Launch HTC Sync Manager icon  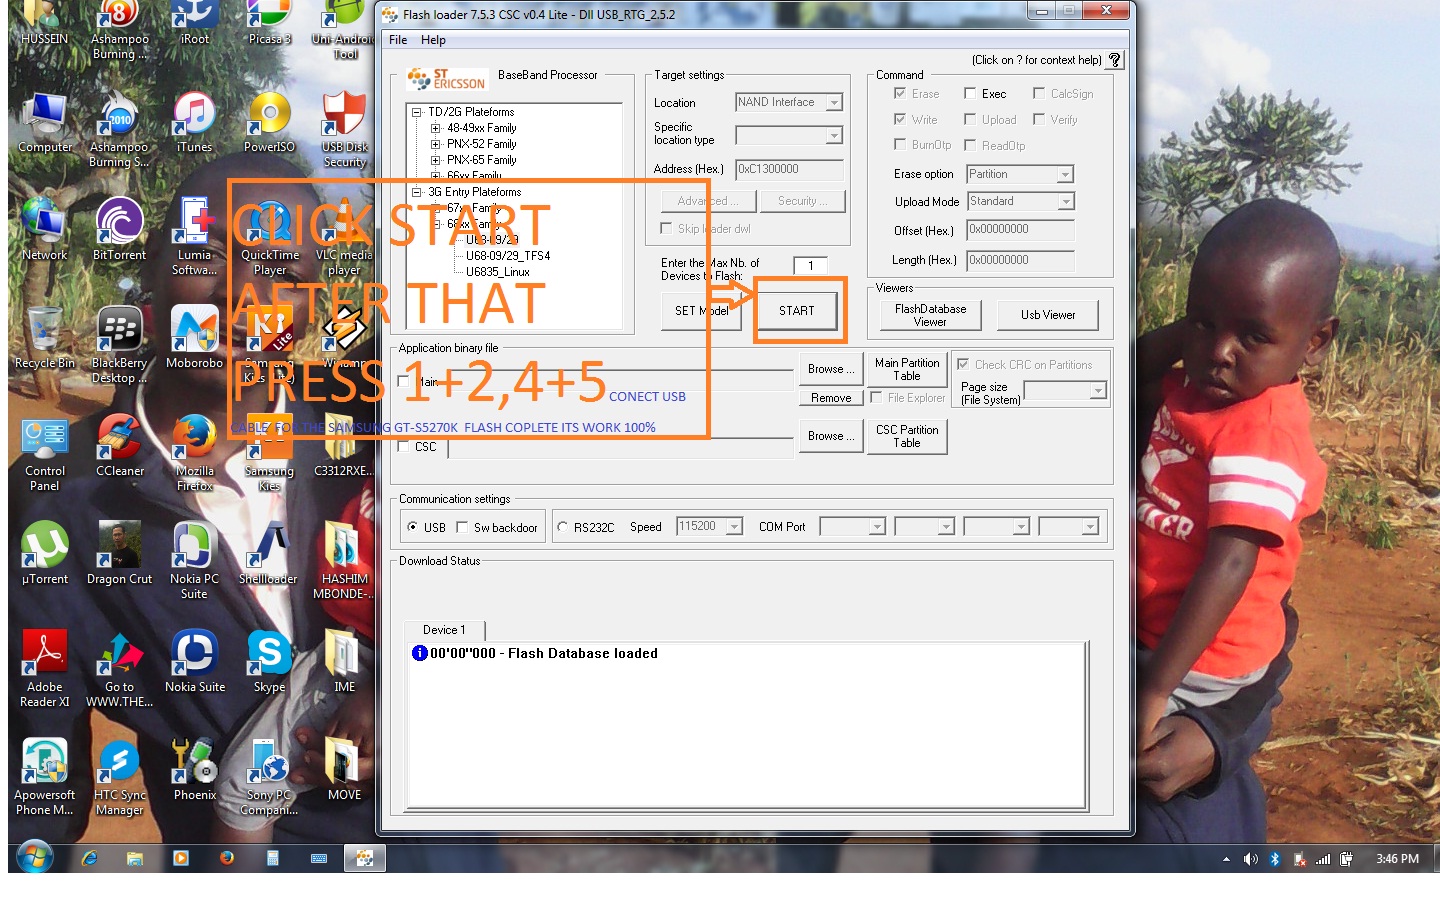pyautogui.click(x=119, y=777)
